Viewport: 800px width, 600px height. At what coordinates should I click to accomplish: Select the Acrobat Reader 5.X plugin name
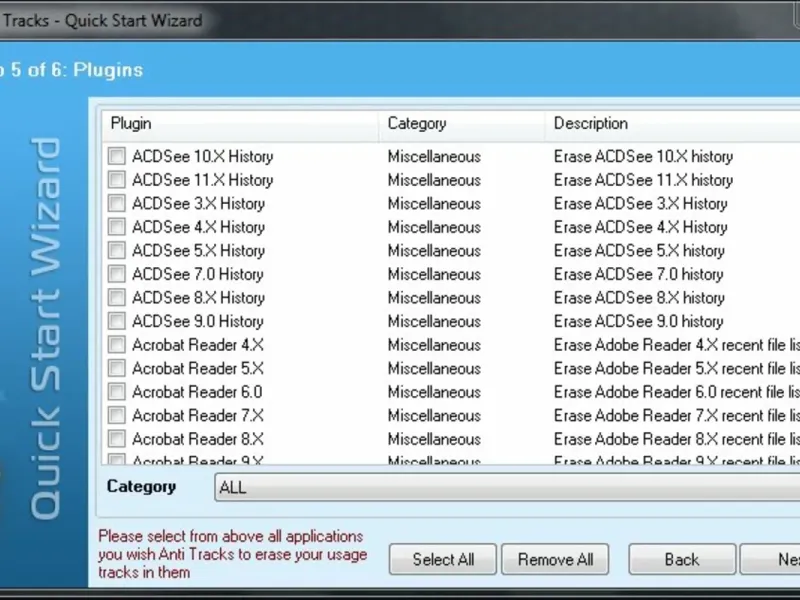pos(198,368)
